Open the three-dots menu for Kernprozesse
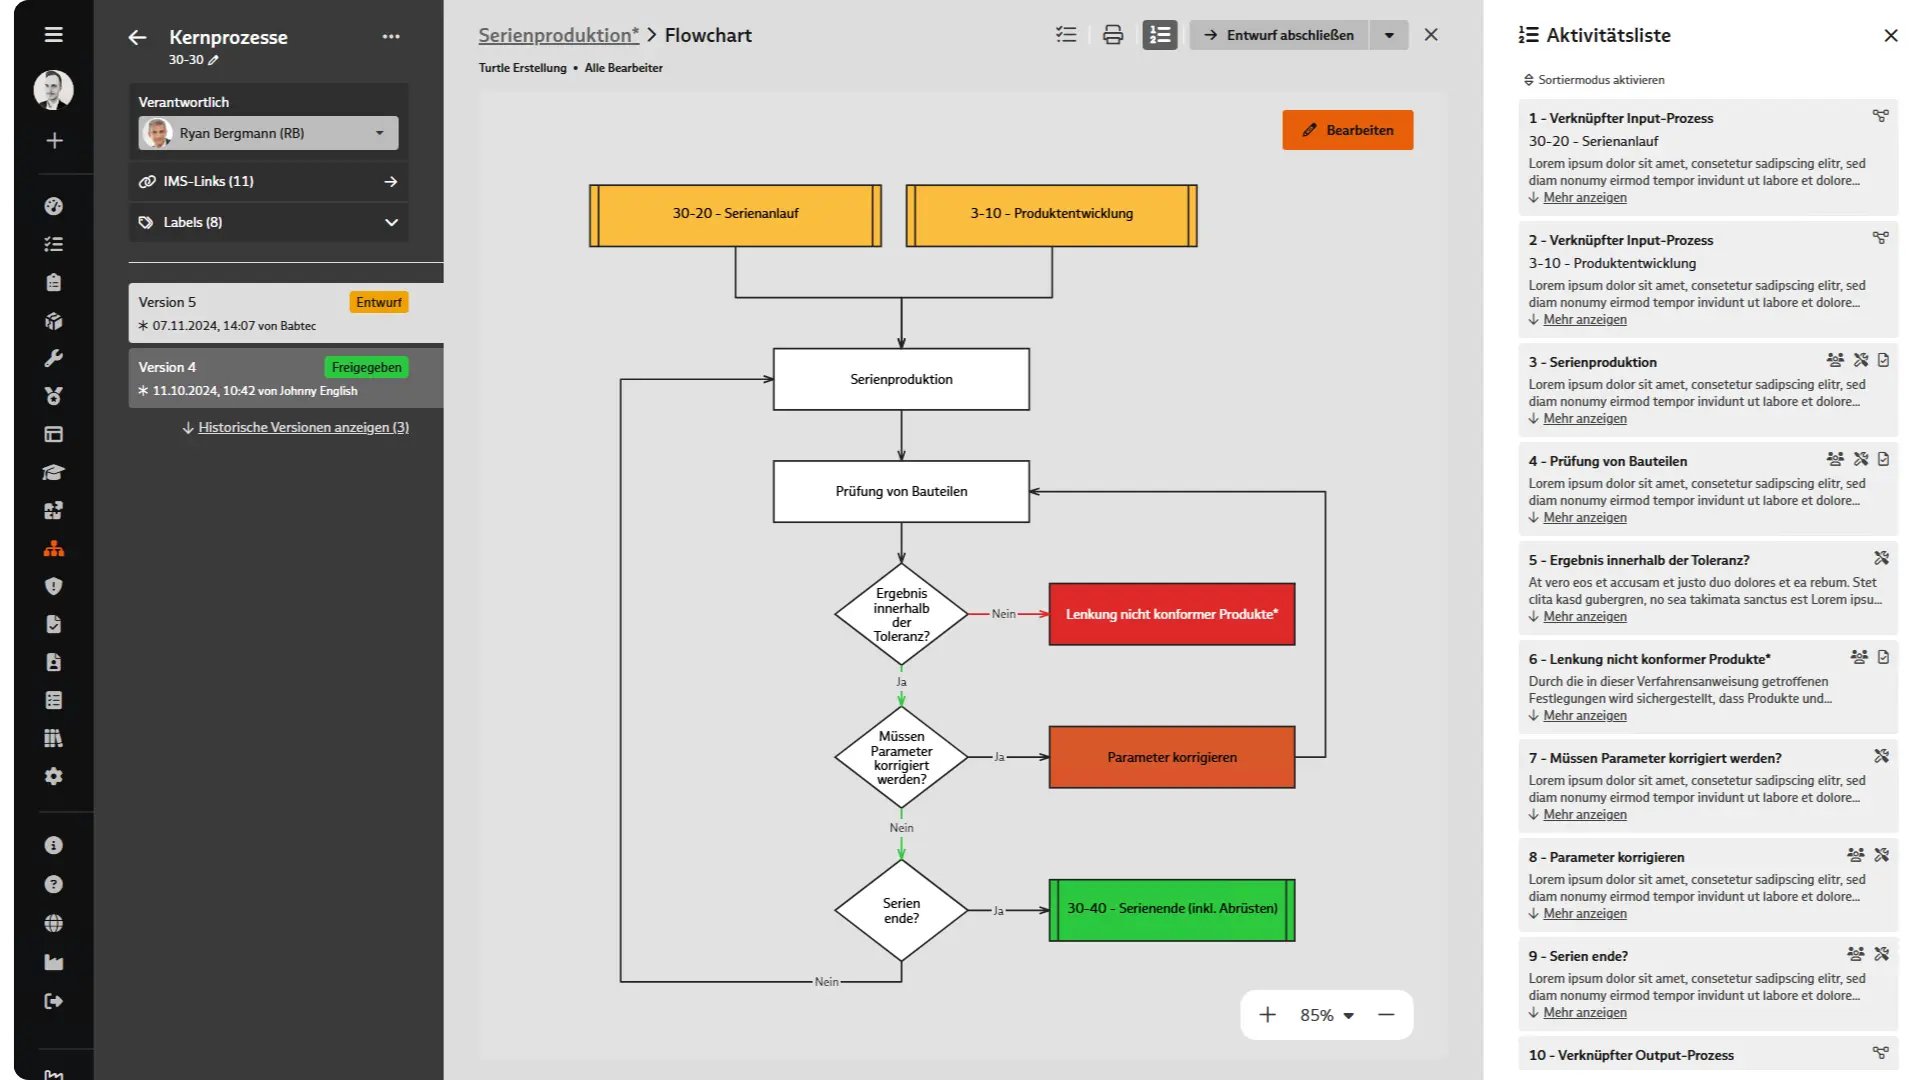Image resolution: width=1920 pixels, height=1080 pixels. tap(391, 37)
